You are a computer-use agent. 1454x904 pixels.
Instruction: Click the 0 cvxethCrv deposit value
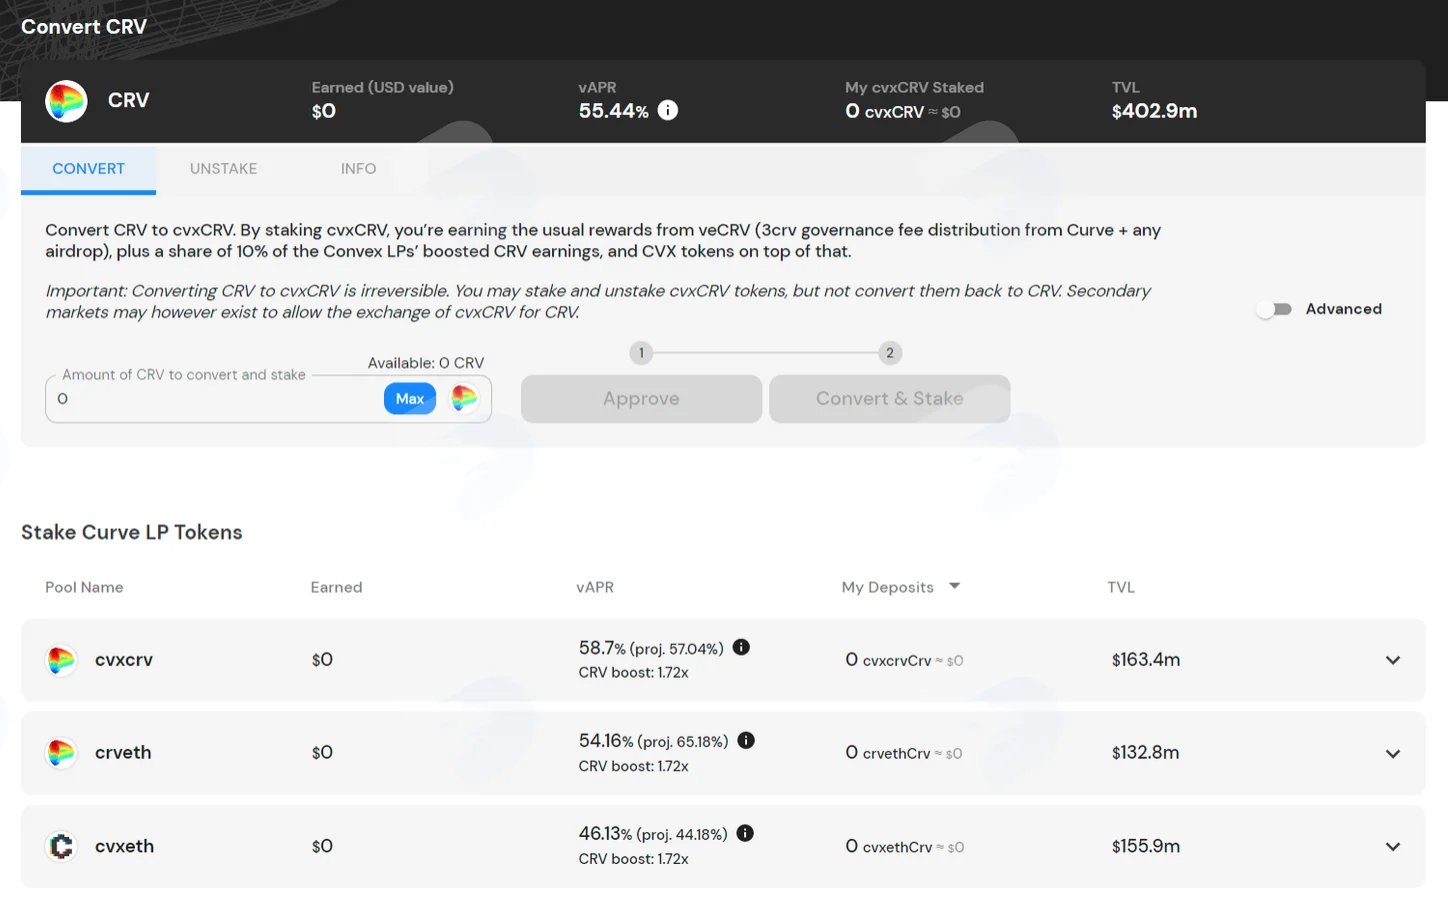[905, 846]
